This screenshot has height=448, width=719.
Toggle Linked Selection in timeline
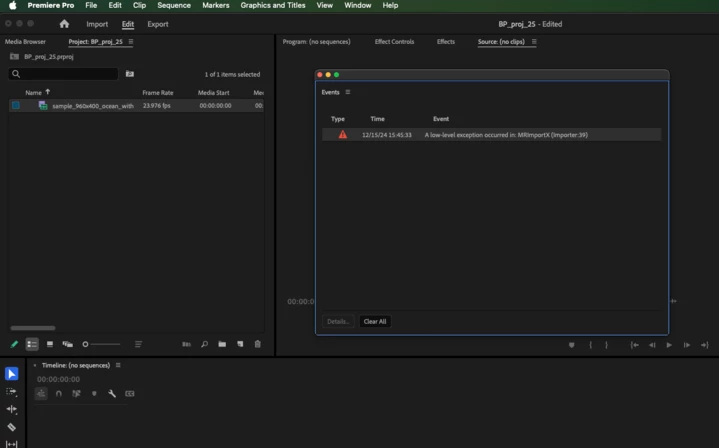coord(76,393)
